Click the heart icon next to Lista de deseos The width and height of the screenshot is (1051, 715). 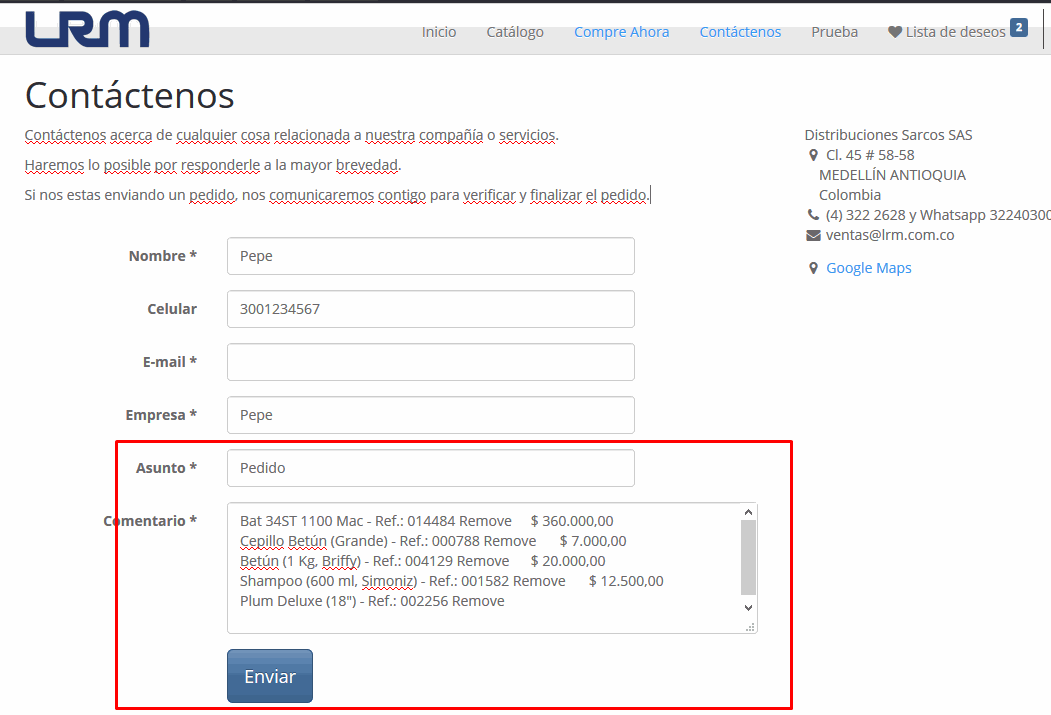(893, 31)
